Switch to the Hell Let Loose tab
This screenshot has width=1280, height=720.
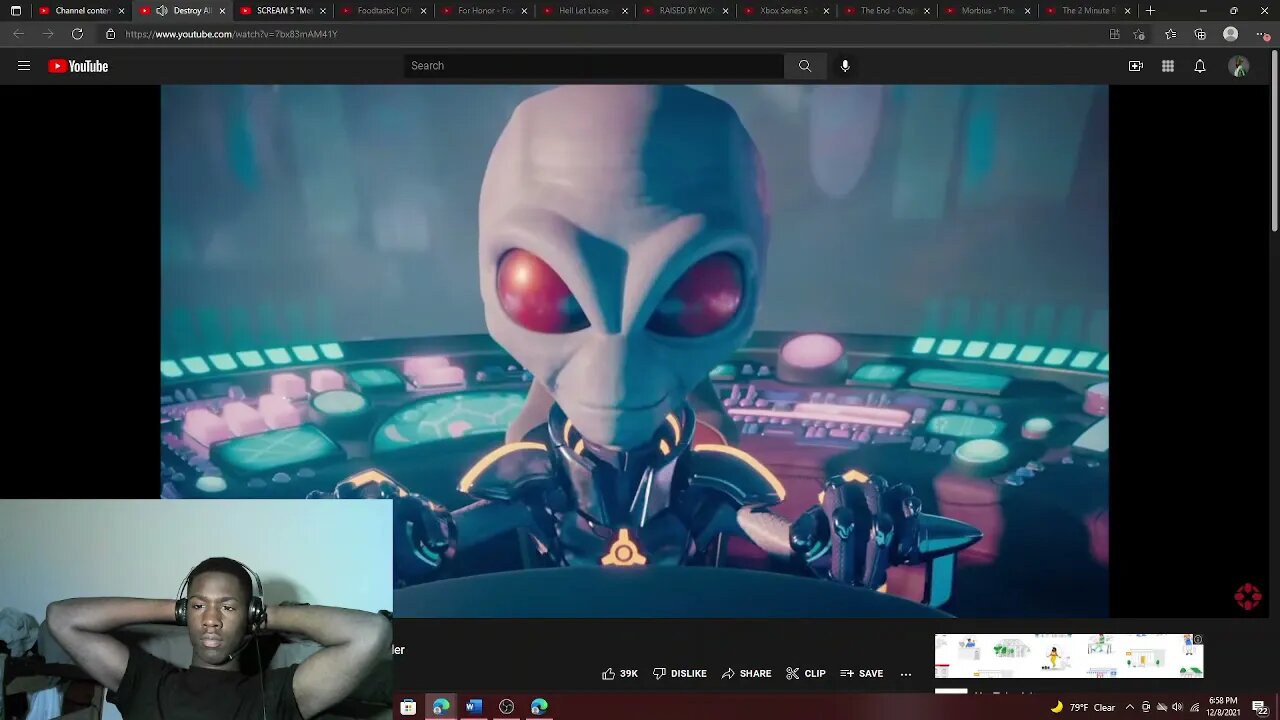tap(586, 11)
